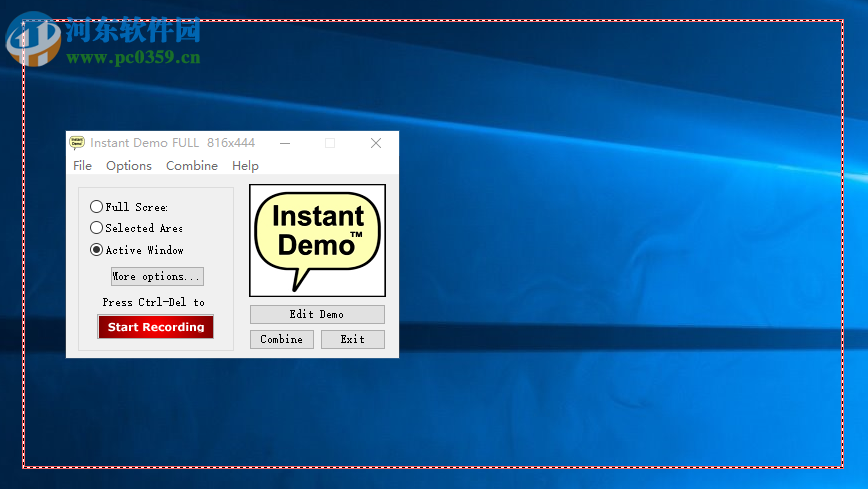Select the Full Screen radio option
The height and width of the screenshot is (489, 868).
129,207
